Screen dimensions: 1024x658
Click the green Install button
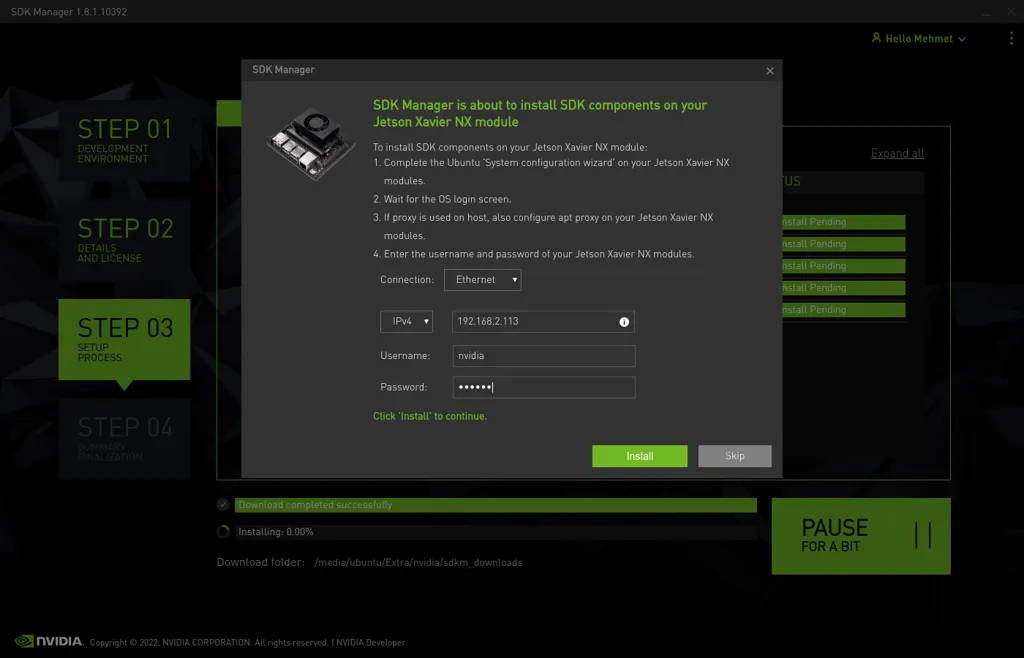[x=639, y=456]
